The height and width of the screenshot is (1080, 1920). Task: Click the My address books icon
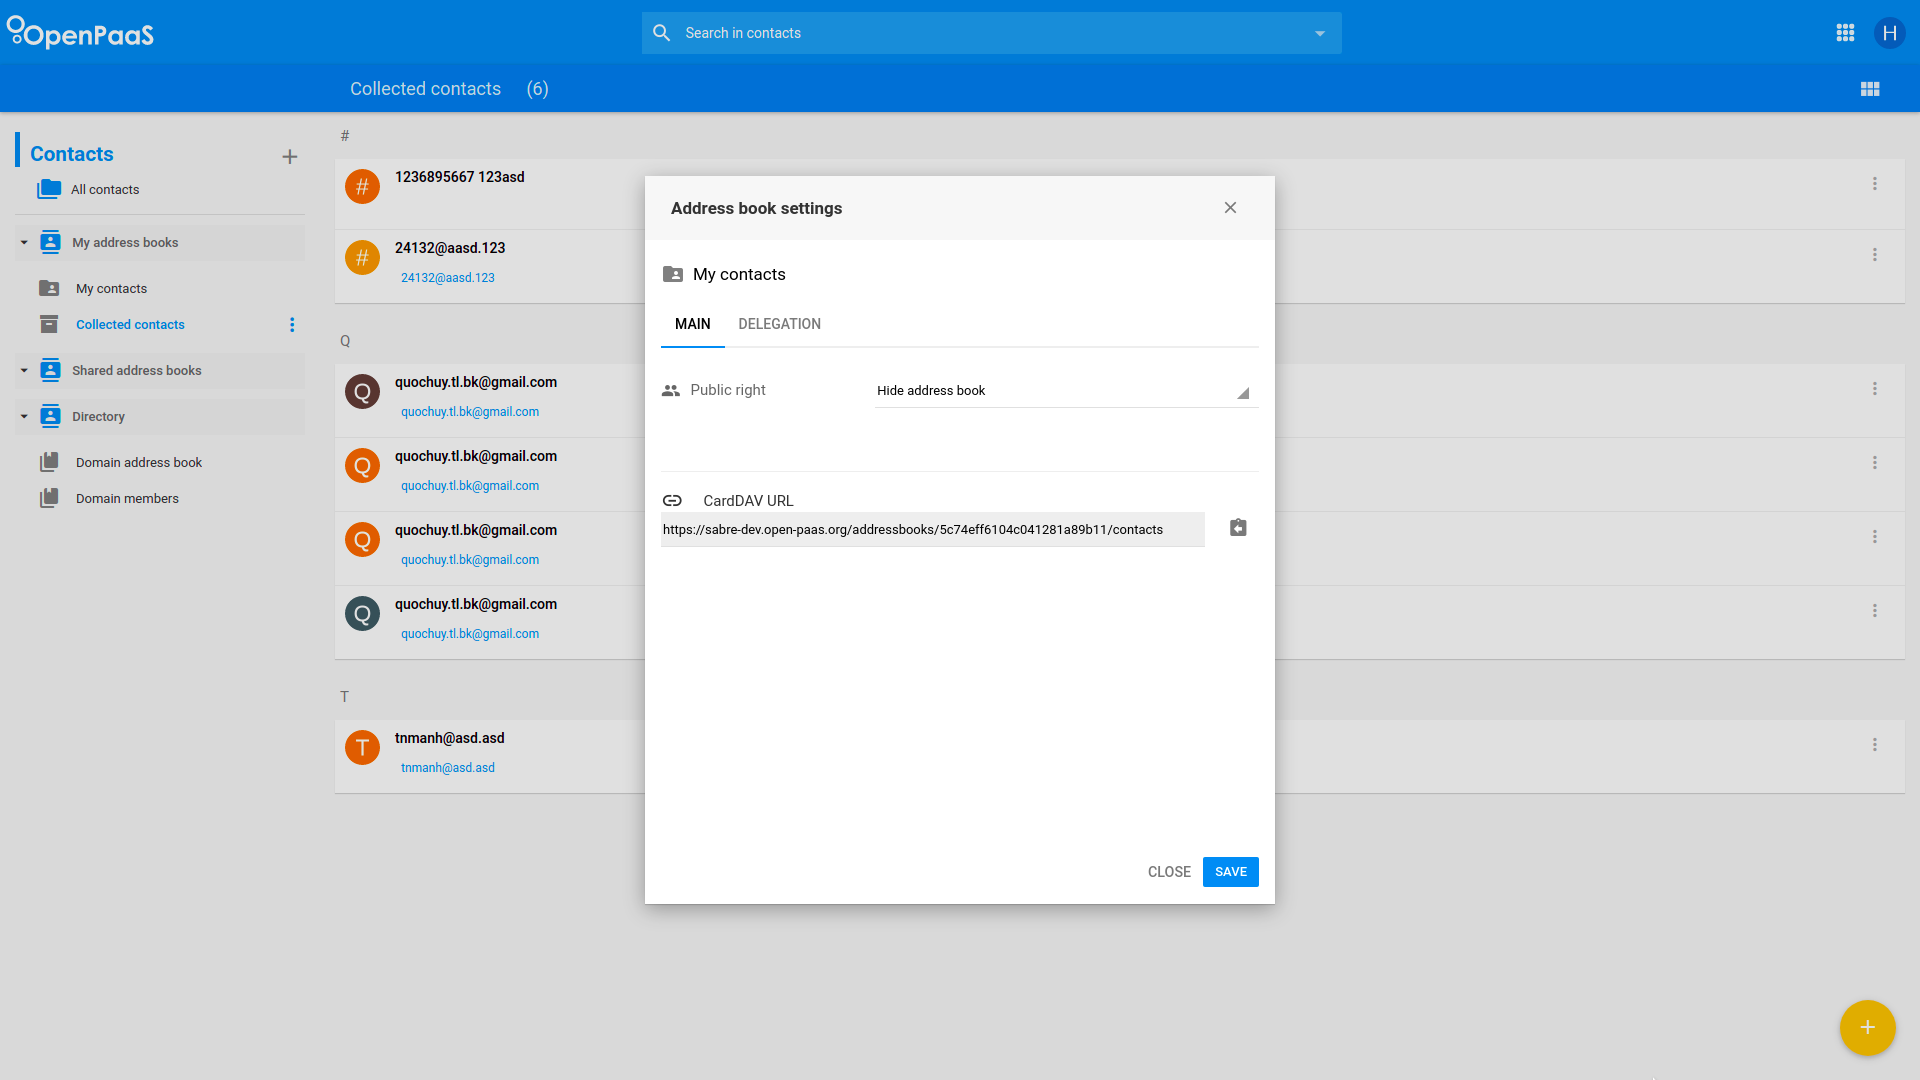(50, 242)
